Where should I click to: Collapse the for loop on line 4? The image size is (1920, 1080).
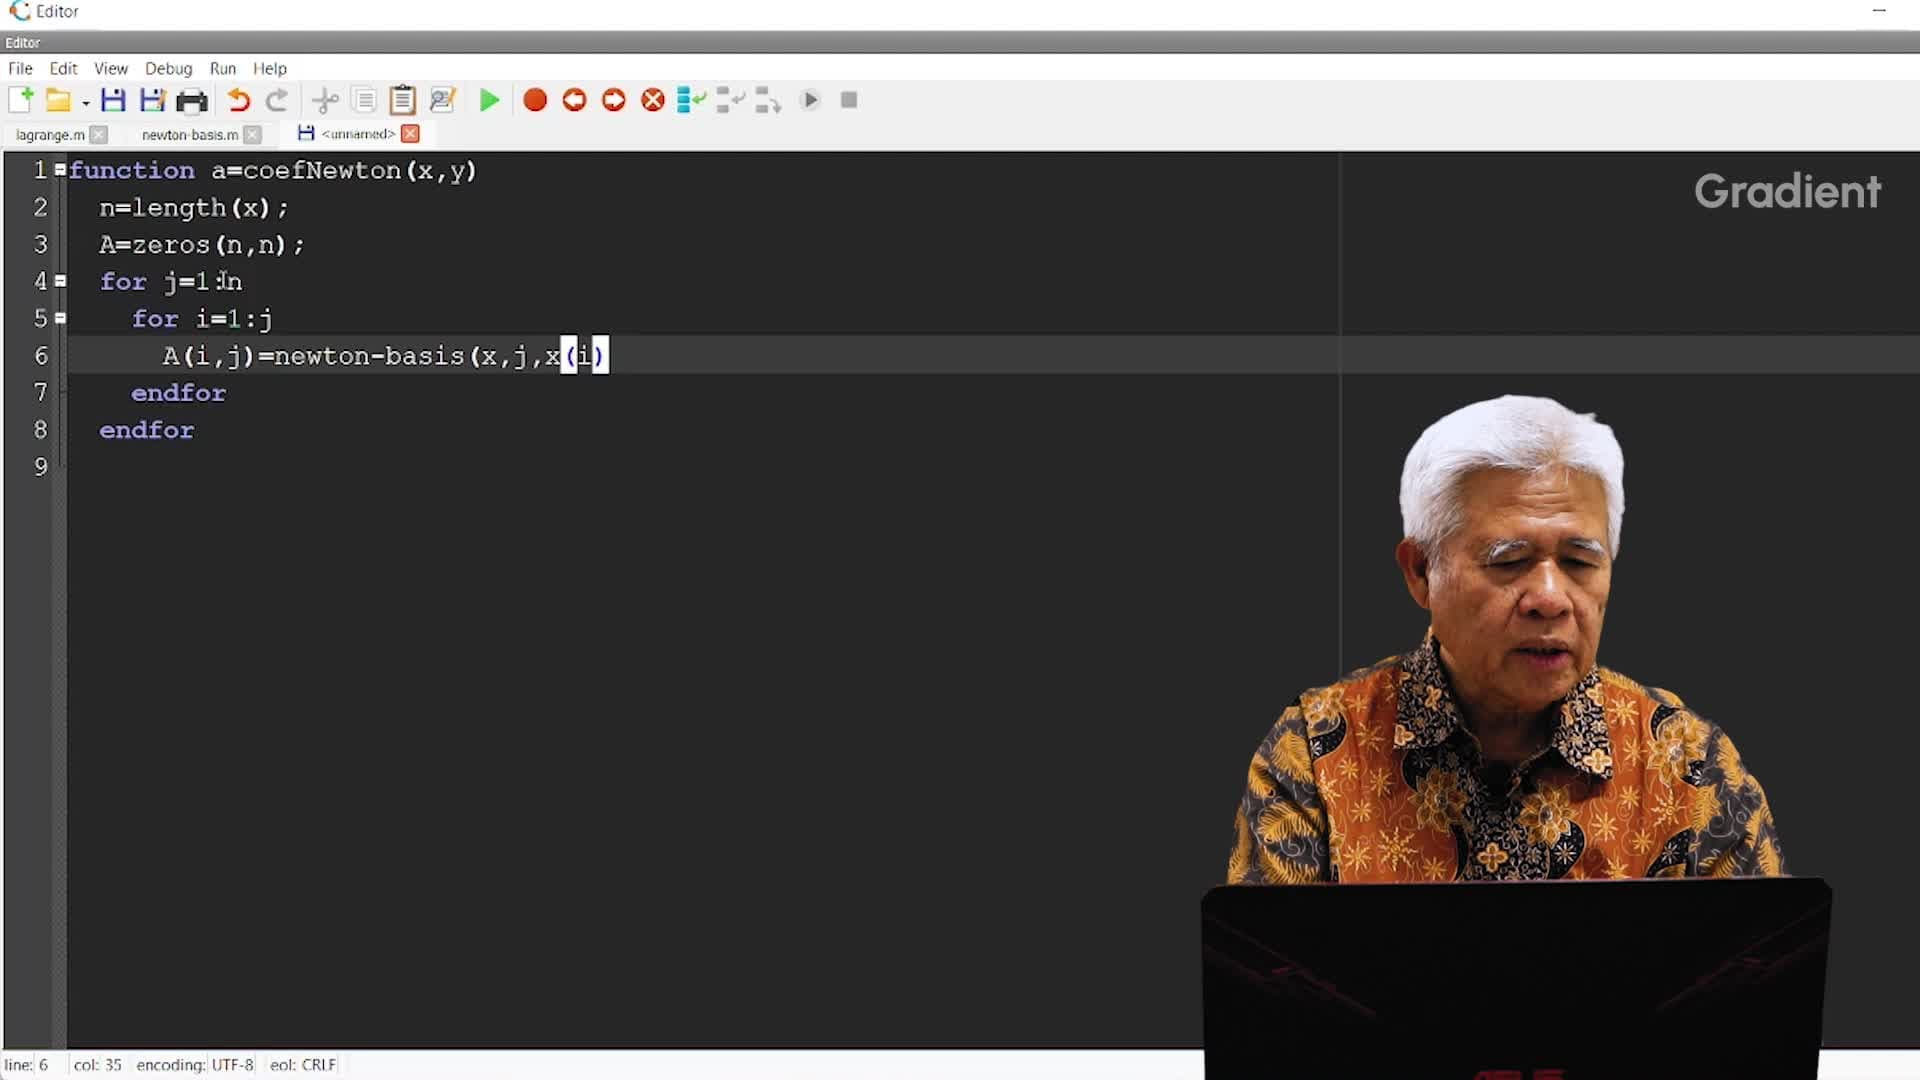pos(61,281)
